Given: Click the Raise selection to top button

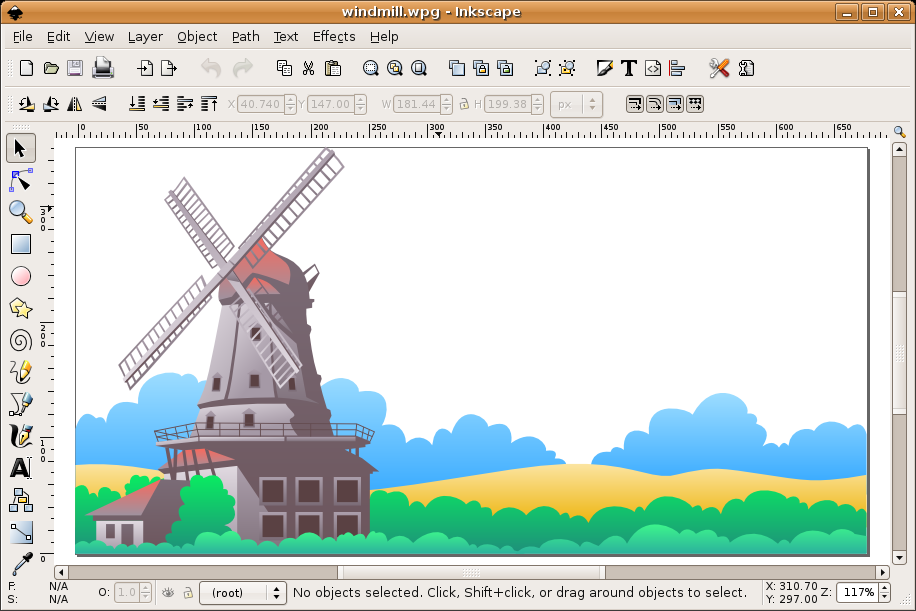Looking at the screenshot, I should pyautogui.click(x=208, y=103).
